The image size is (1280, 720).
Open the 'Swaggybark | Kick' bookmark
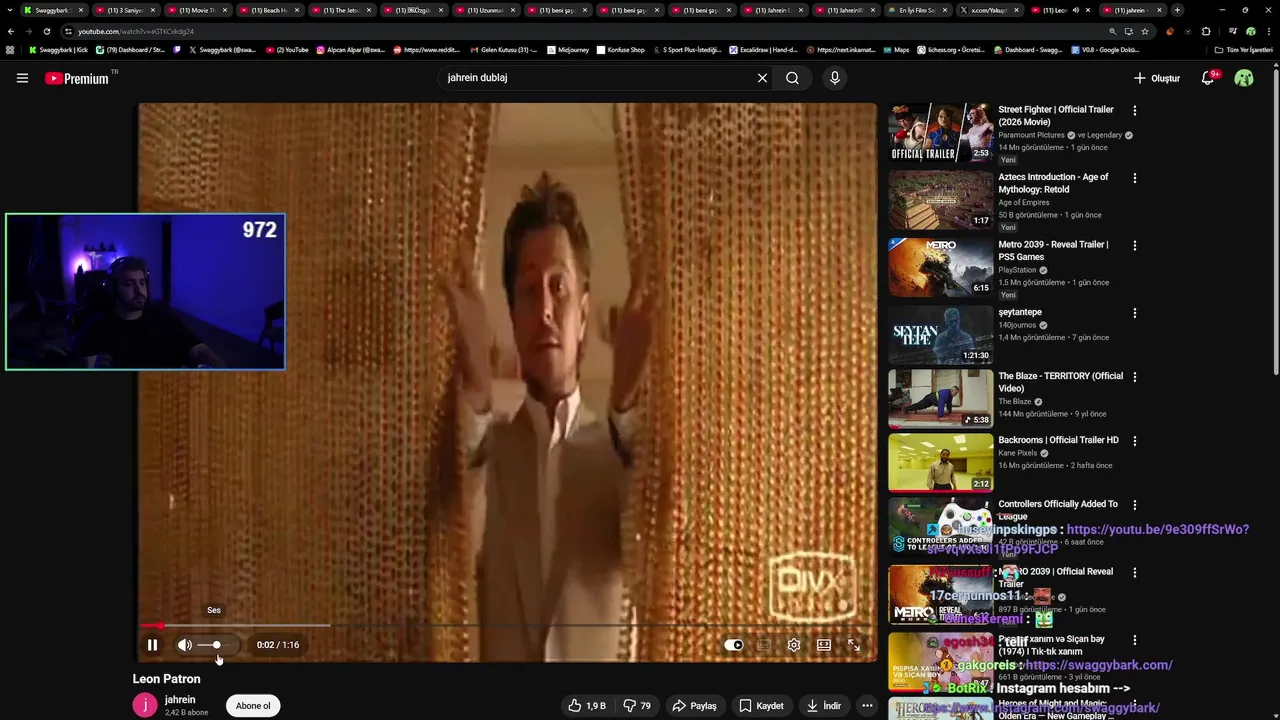click(x=58, y=49)
